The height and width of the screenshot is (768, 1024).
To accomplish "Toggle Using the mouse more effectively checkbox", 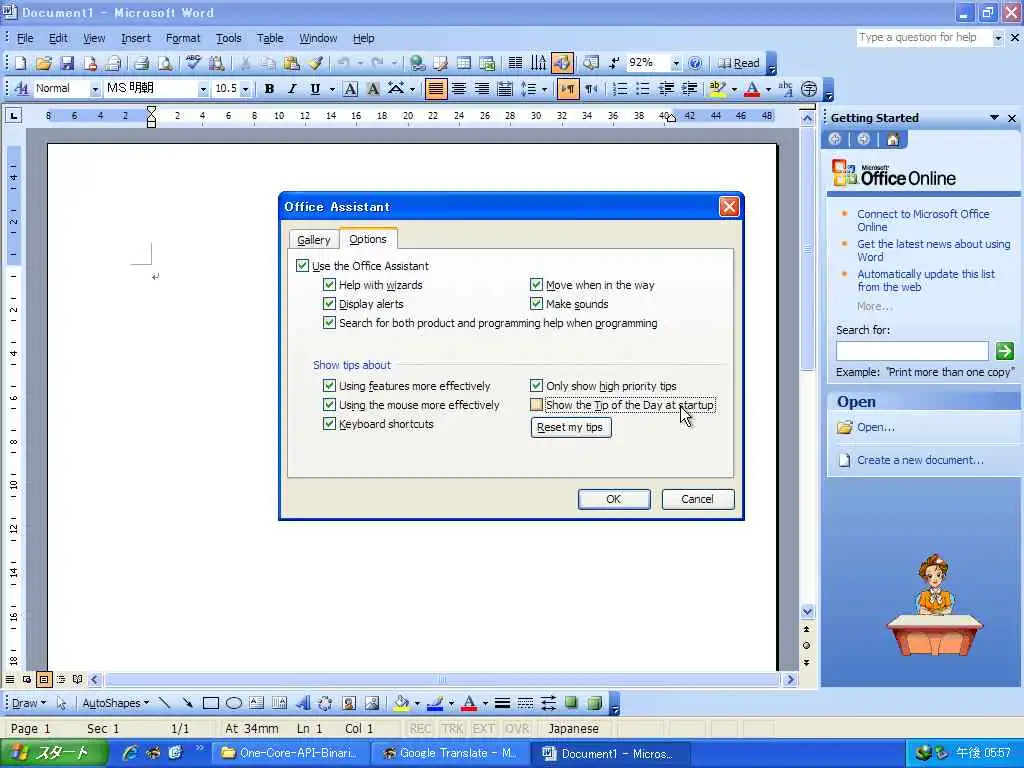I will 329,405.
